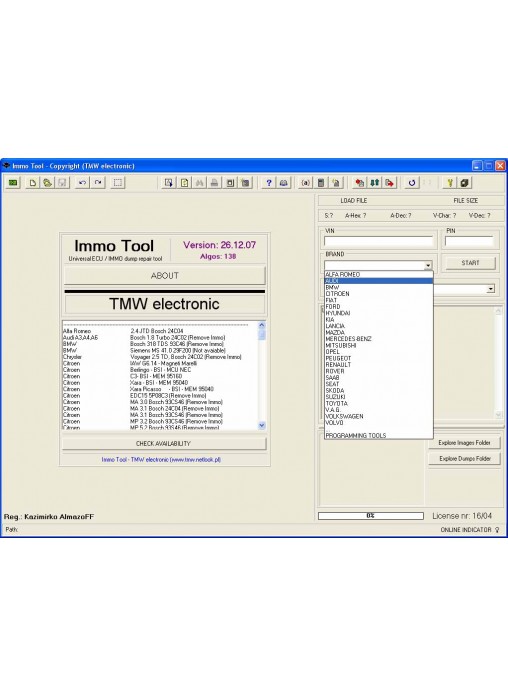Click into the VIN input field
The height and width of the screenshot is (696, 508).
coord(378,241)
